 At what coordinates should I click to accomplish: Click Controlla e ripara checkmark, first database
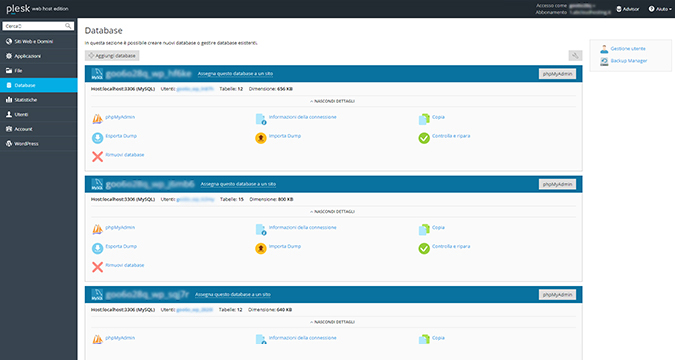tap(424, 138)
